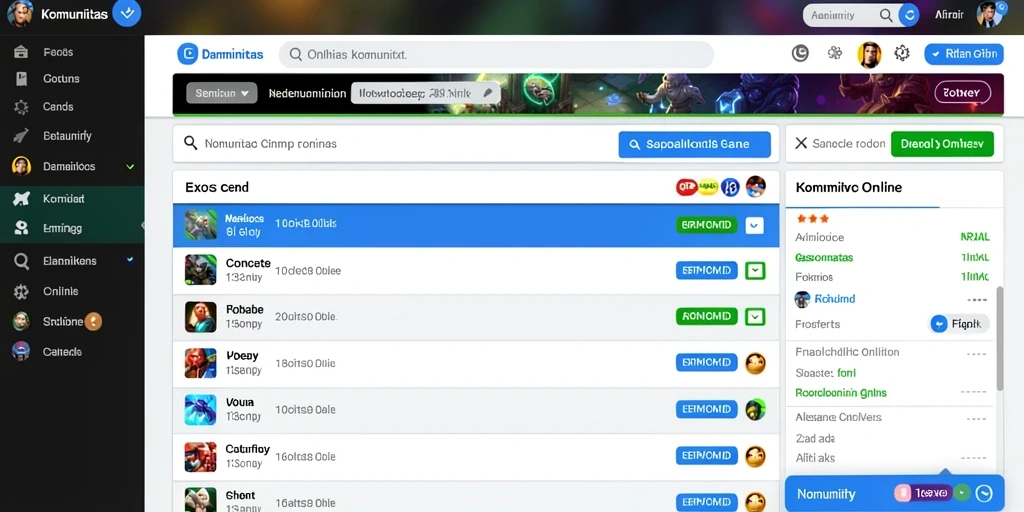
Task: Click the Onlinls gear icon in sidebar
Action: coord(21,292)
